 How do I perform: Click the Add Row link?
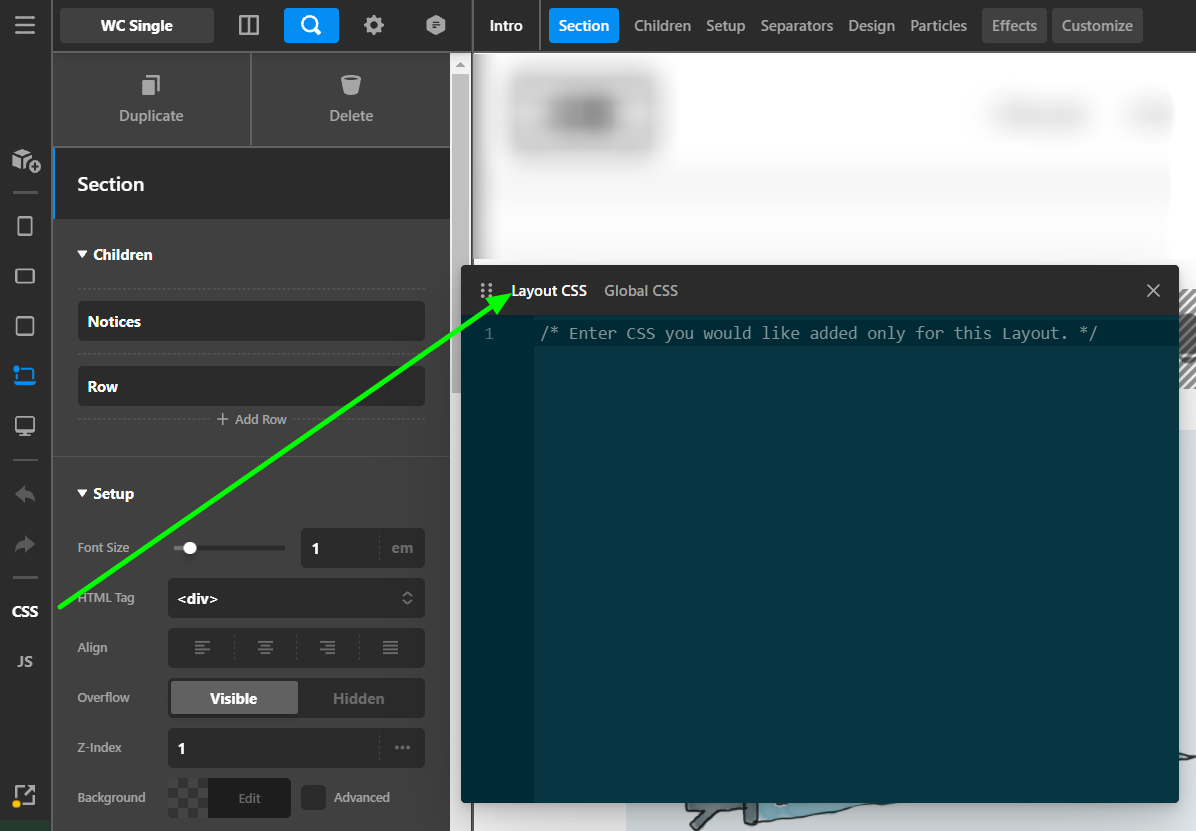252,420
